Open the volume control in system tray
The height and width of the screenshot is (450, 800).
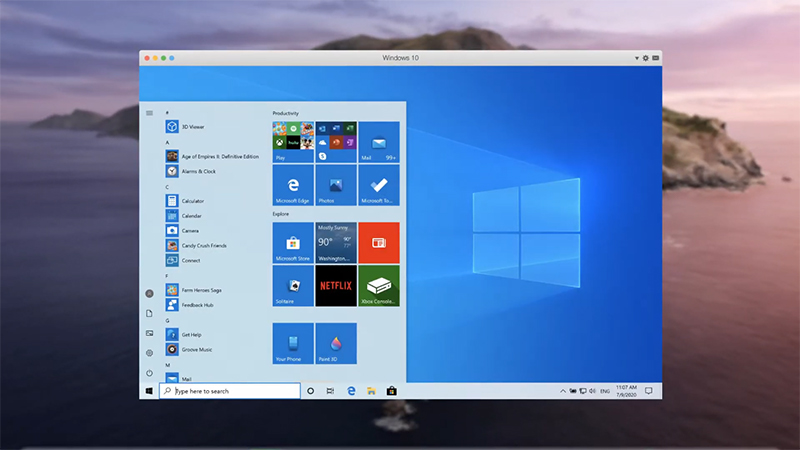592,391
